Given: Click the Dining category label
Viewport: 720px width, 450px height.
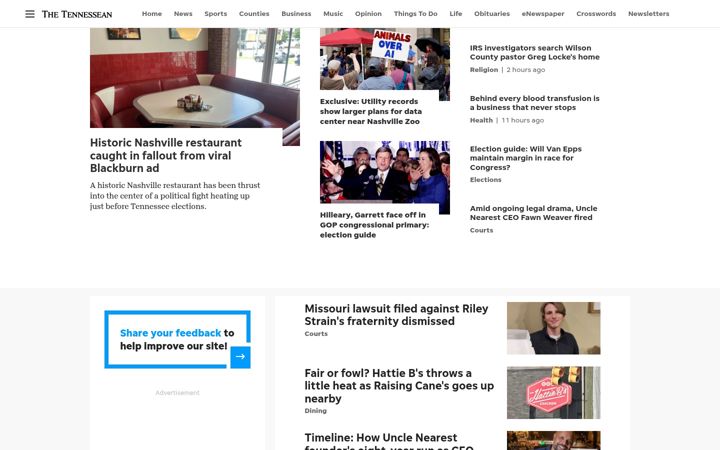Looking at the screenshot, I should pyautogui.click(x=315, y=411).
